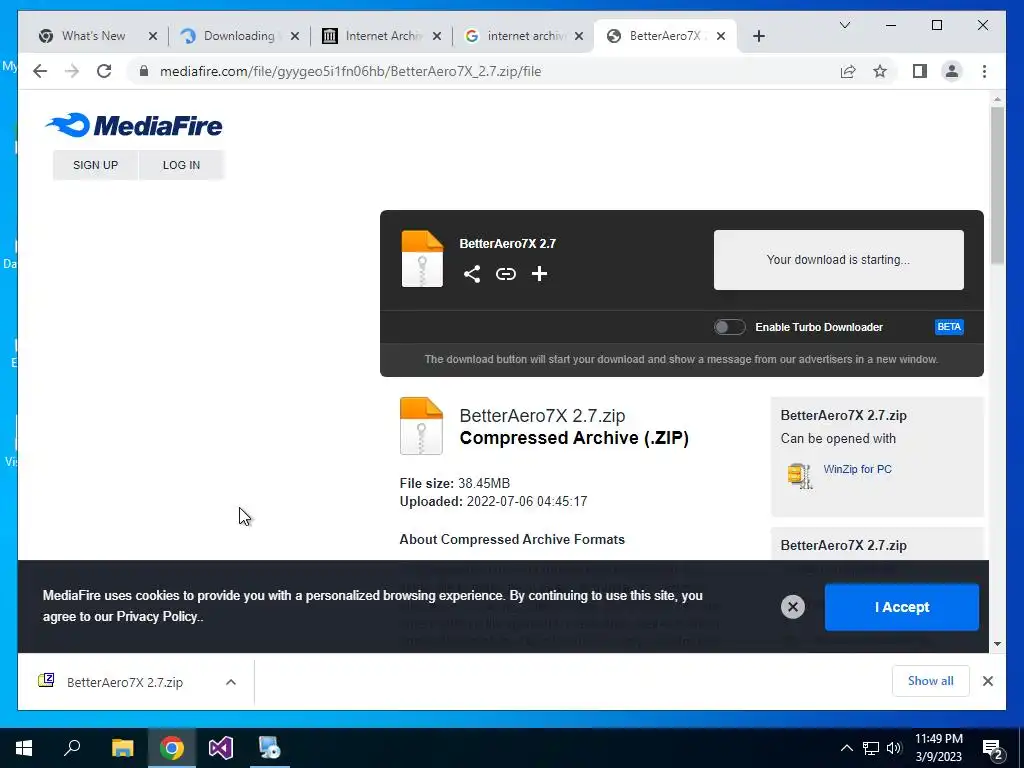Open Windows search from the taskbar
The height and width of the screenshot is (768, 1024).
[x=72, y=748]
